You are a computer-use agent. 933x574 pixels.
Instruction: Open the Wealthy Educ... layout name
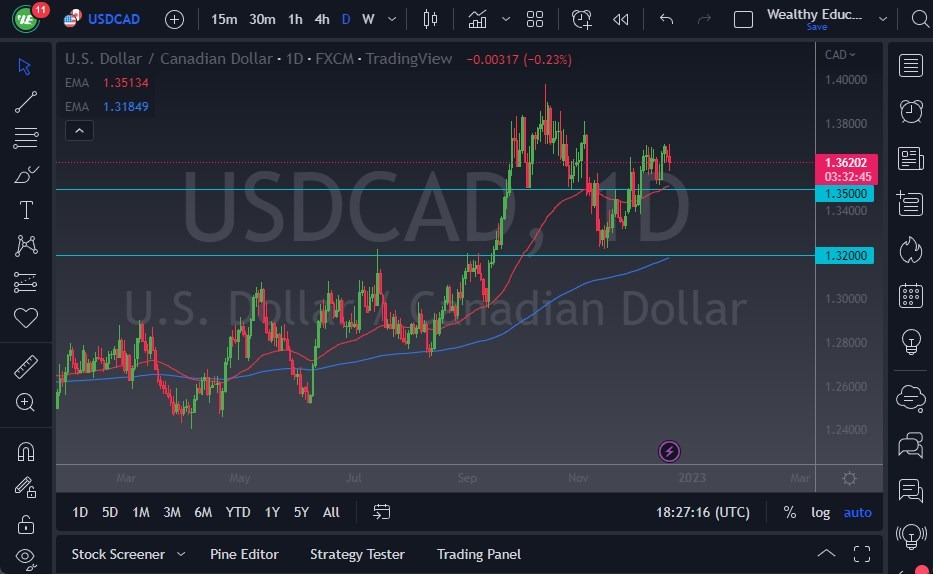coord(814,14)
